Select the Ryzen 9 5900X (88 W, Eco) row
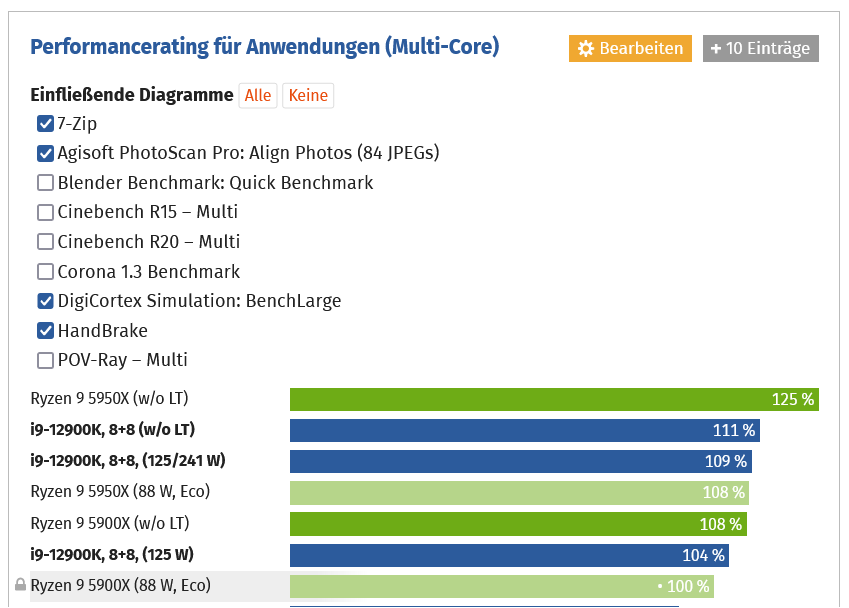The width and height of the screenshot is (849, 608). point(371,586)
